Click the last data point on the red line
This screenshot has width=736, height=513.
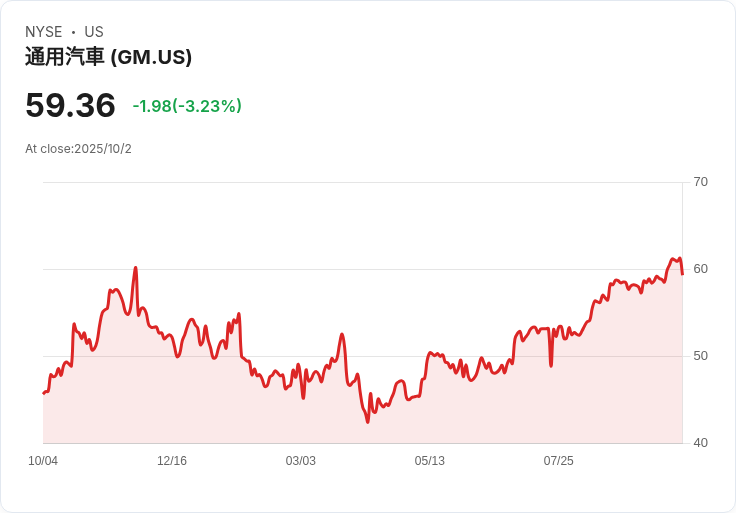[x=682, y=273]
